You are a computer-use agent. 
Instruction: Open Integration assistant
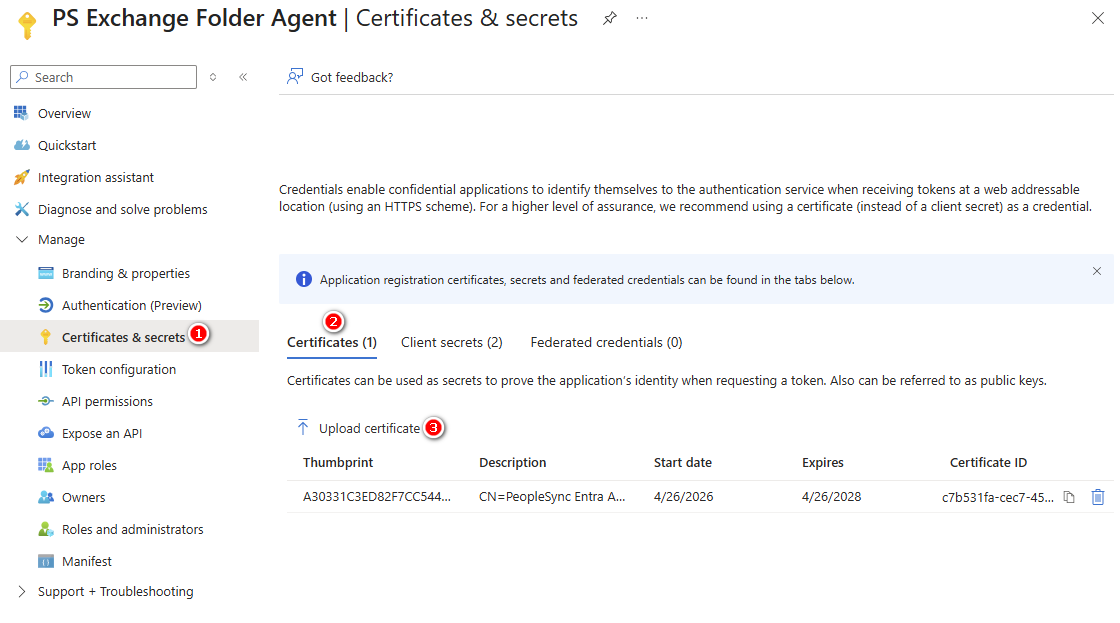click(96, 178)
